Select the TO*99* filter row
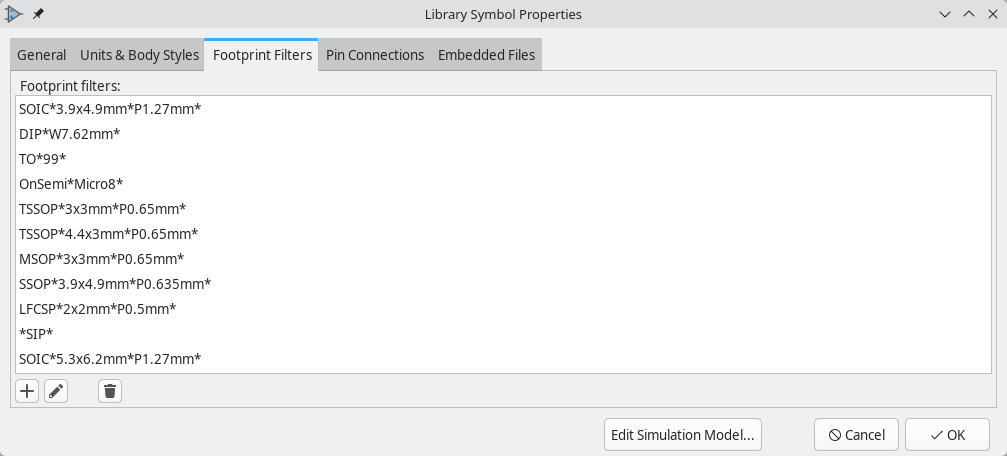The width and height of the screenshot is (1007, 456). [x=43, y=159]
